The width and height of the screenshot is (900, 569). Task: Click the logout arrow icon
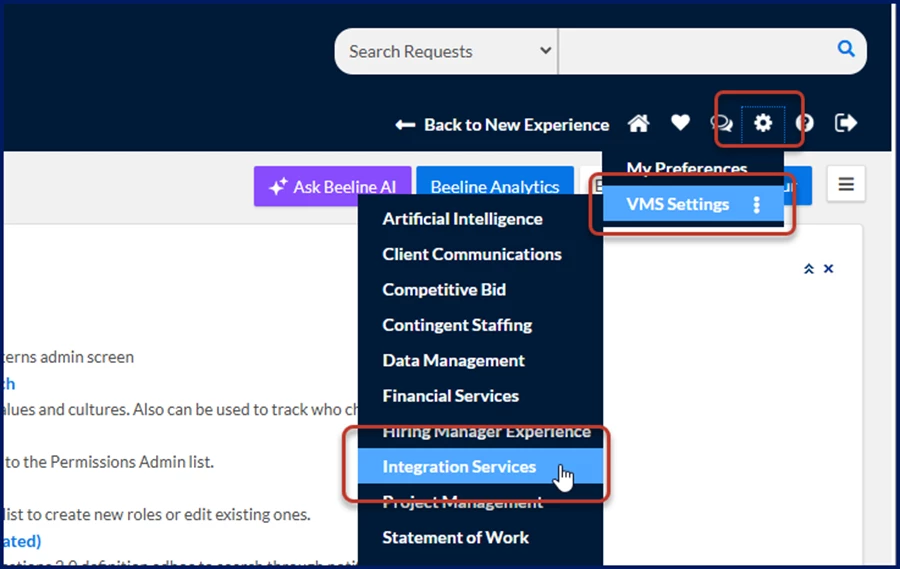click(845, 123)
